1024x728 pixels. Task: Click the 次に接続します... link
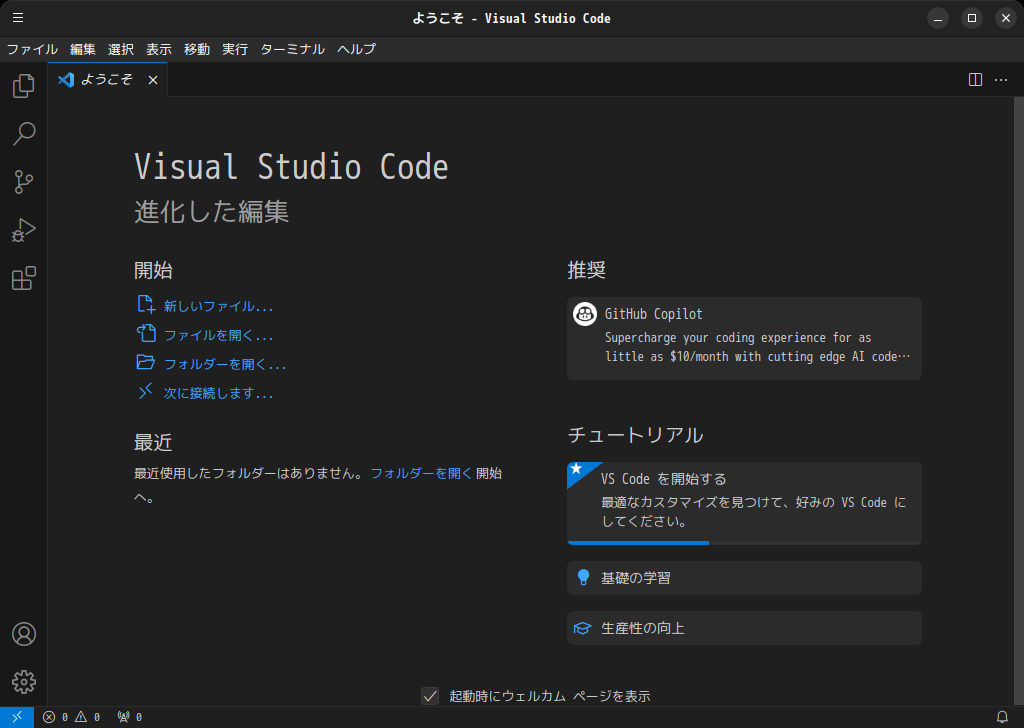click(x=218, y=393)
